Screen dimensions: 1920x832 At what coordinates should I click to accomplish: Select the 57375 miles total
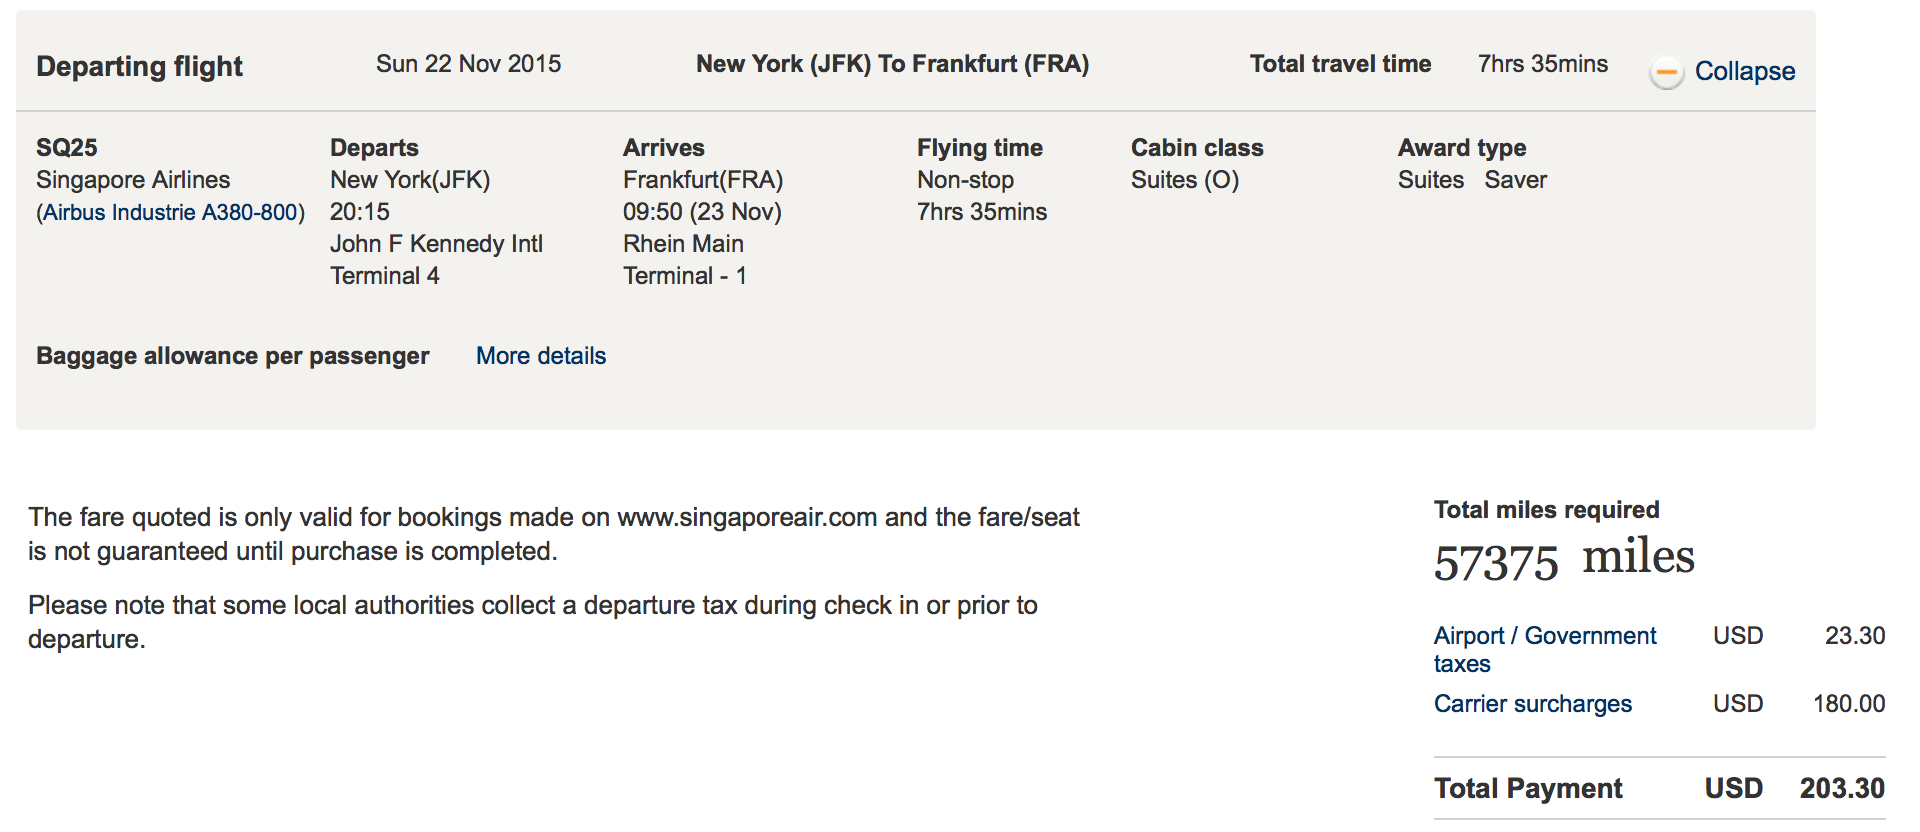coord(1564,559)
